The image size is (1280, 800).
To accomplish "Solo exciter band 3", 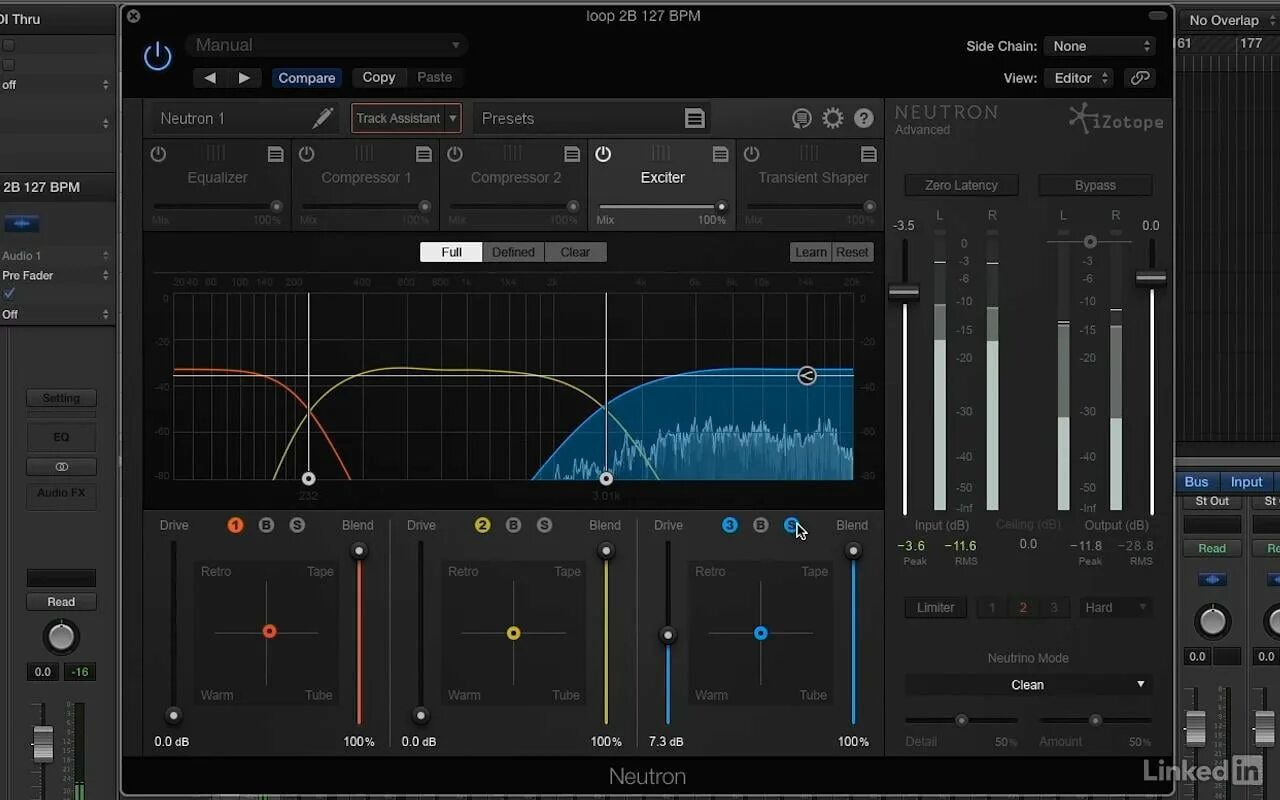I will 792,525.
